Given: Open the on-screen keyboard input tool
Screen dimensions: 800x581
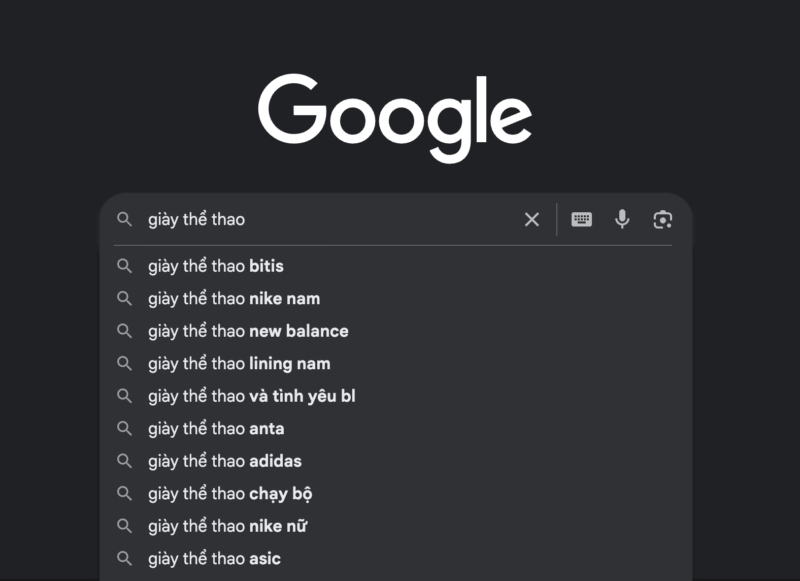Looking at the screenshot, I should pyautogui.click(x=582, y=220).
